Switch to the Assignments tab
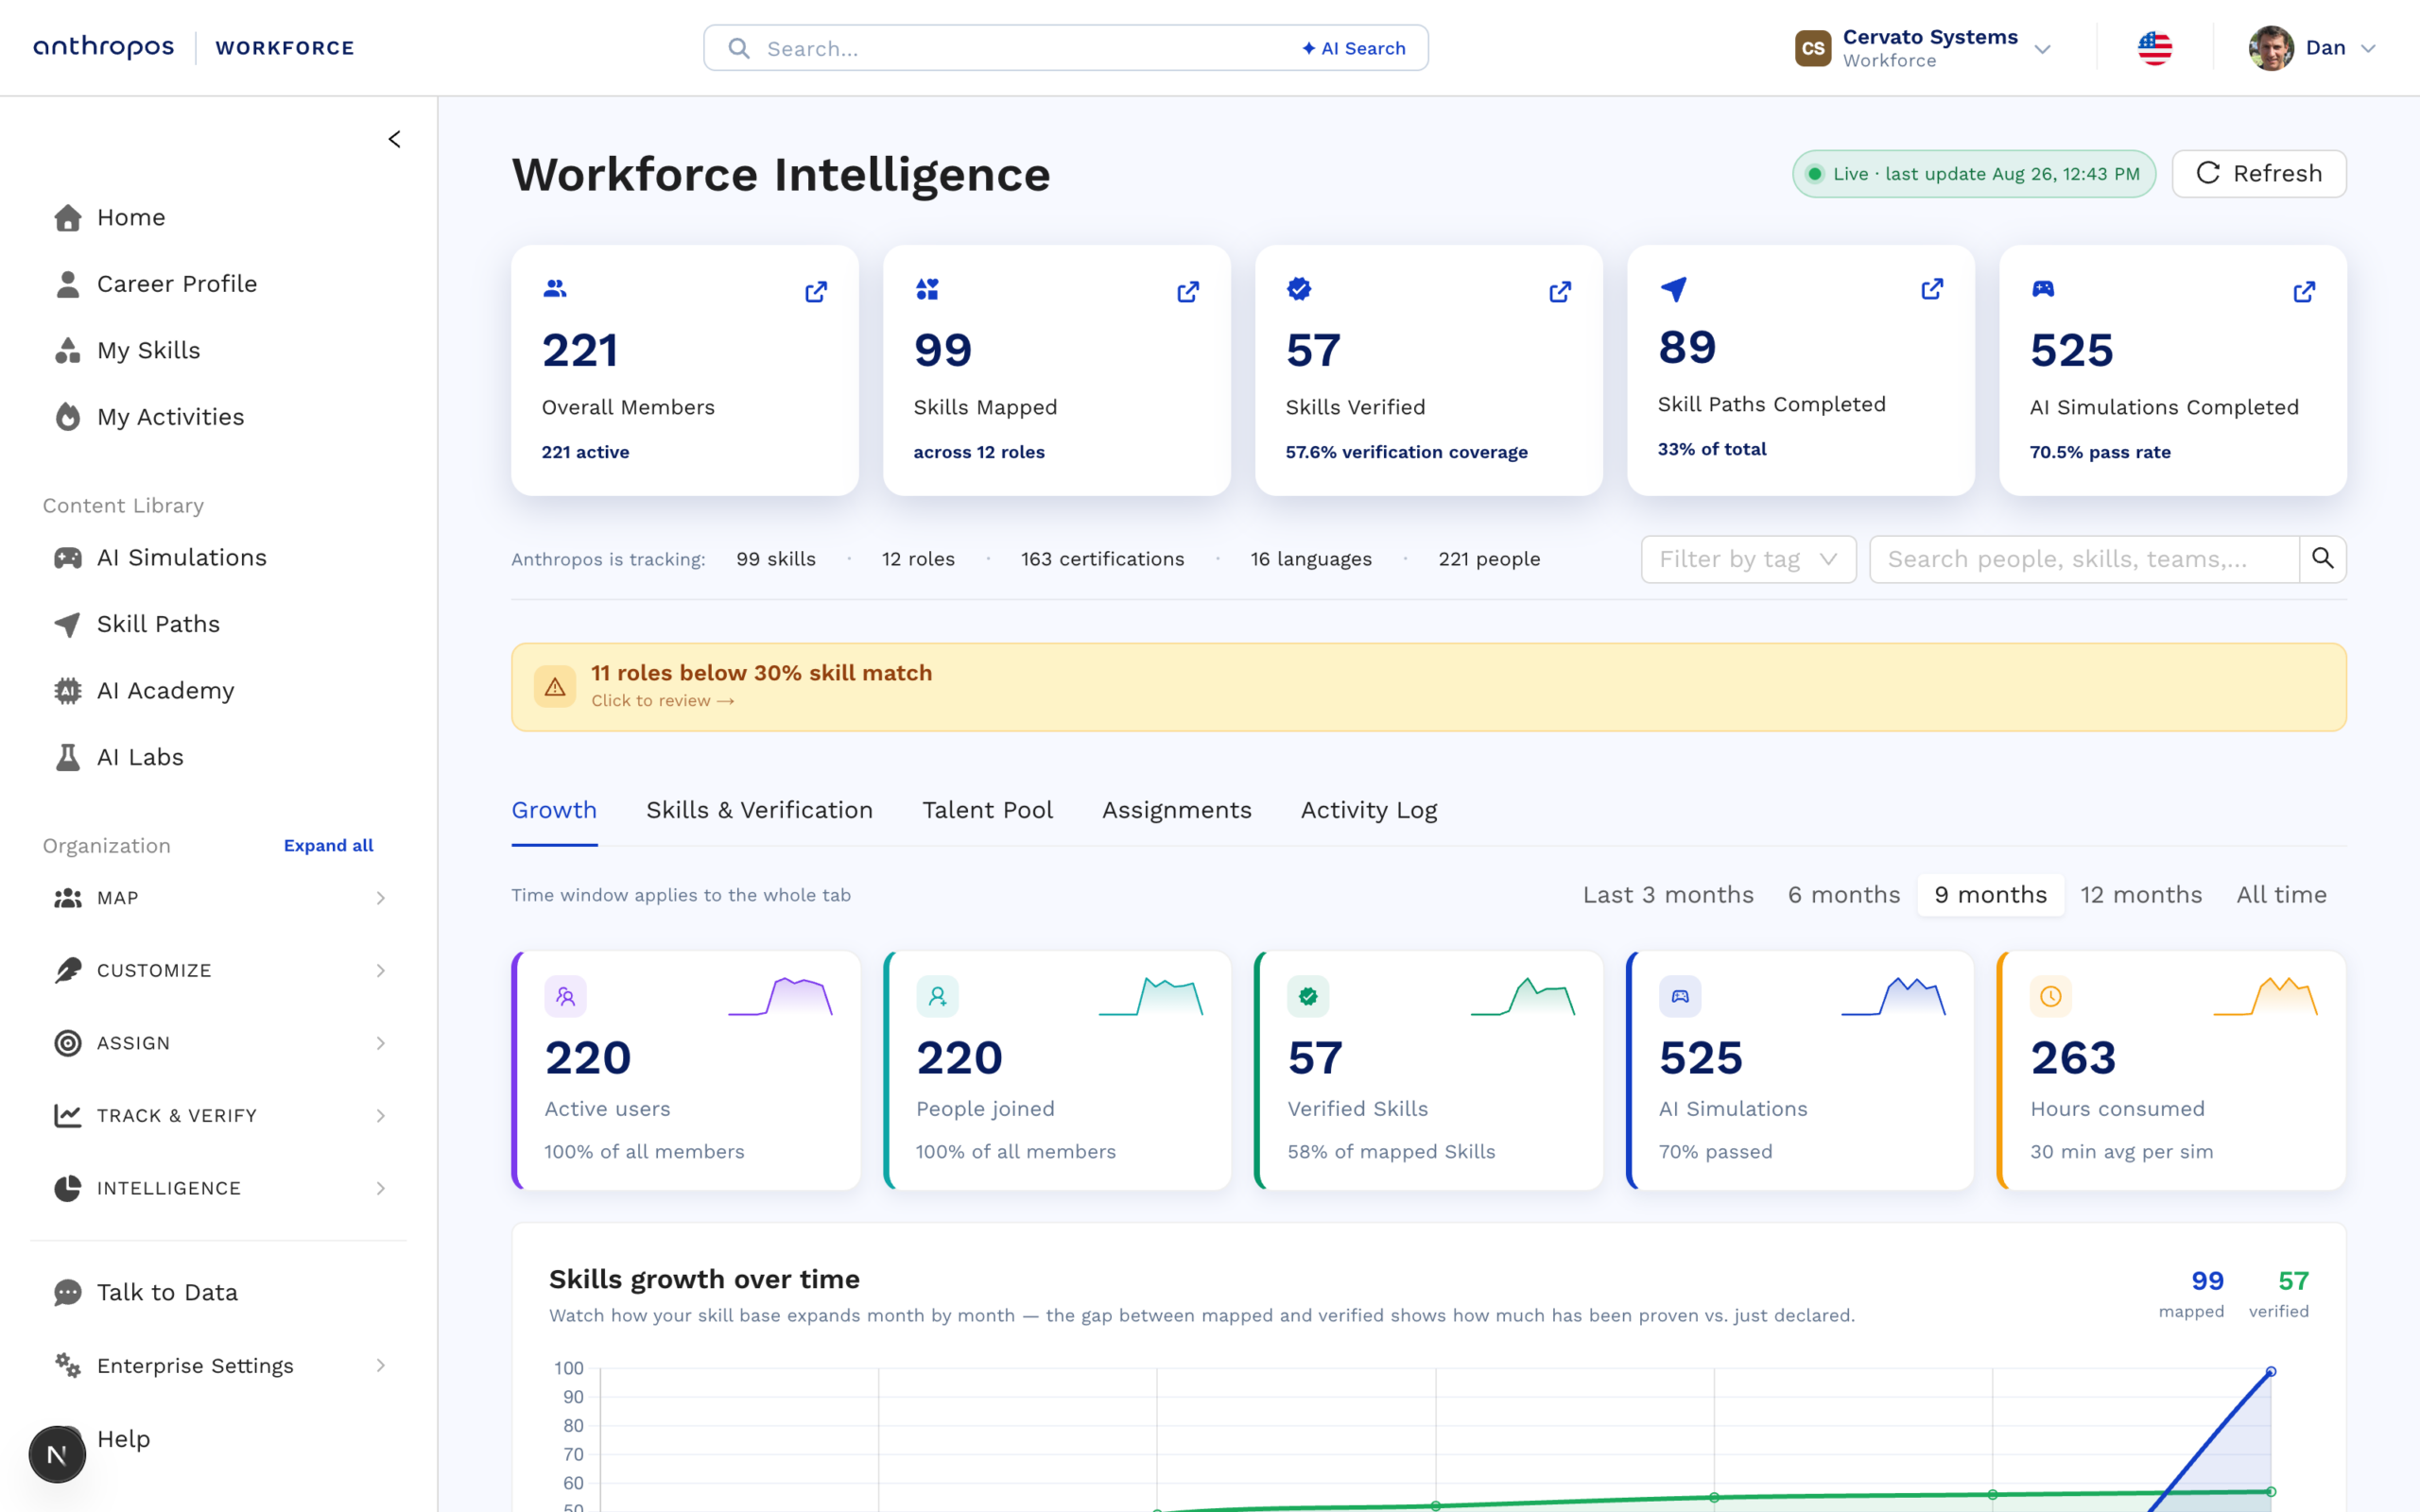This screenshot has height=1512, width=2420. [x=1176, y=810]
